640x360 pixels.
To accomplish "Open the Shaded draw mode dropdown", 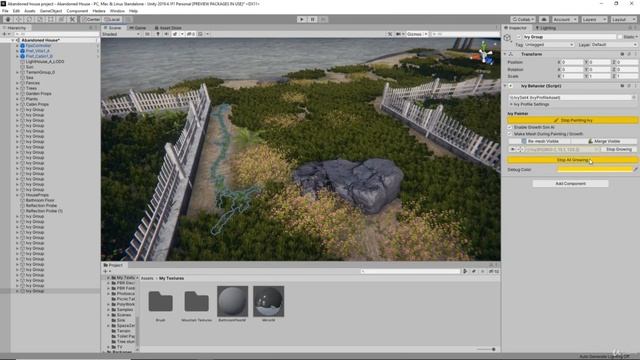I will pos(121,34).
